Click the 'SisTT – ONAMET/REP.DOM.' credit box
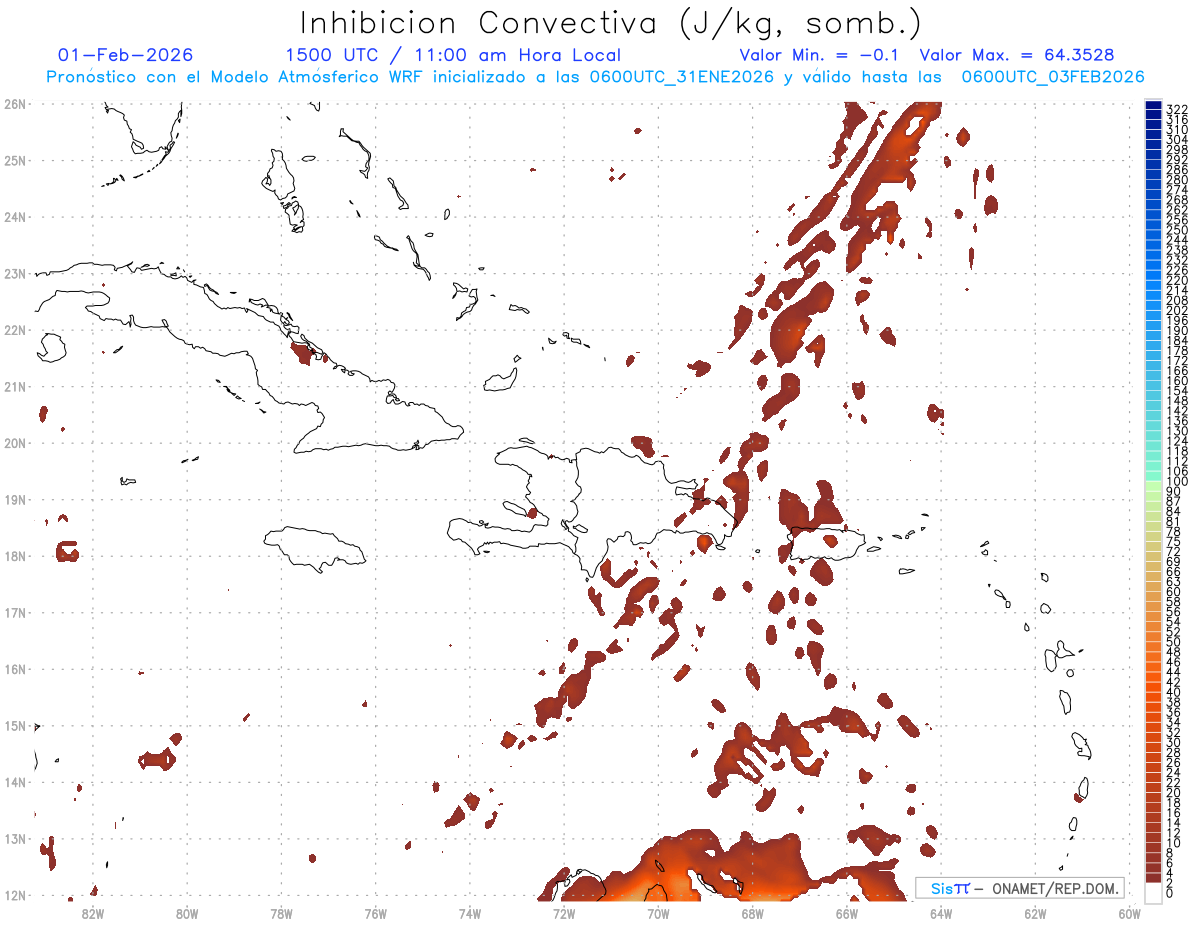 (x=1019, y=888)
